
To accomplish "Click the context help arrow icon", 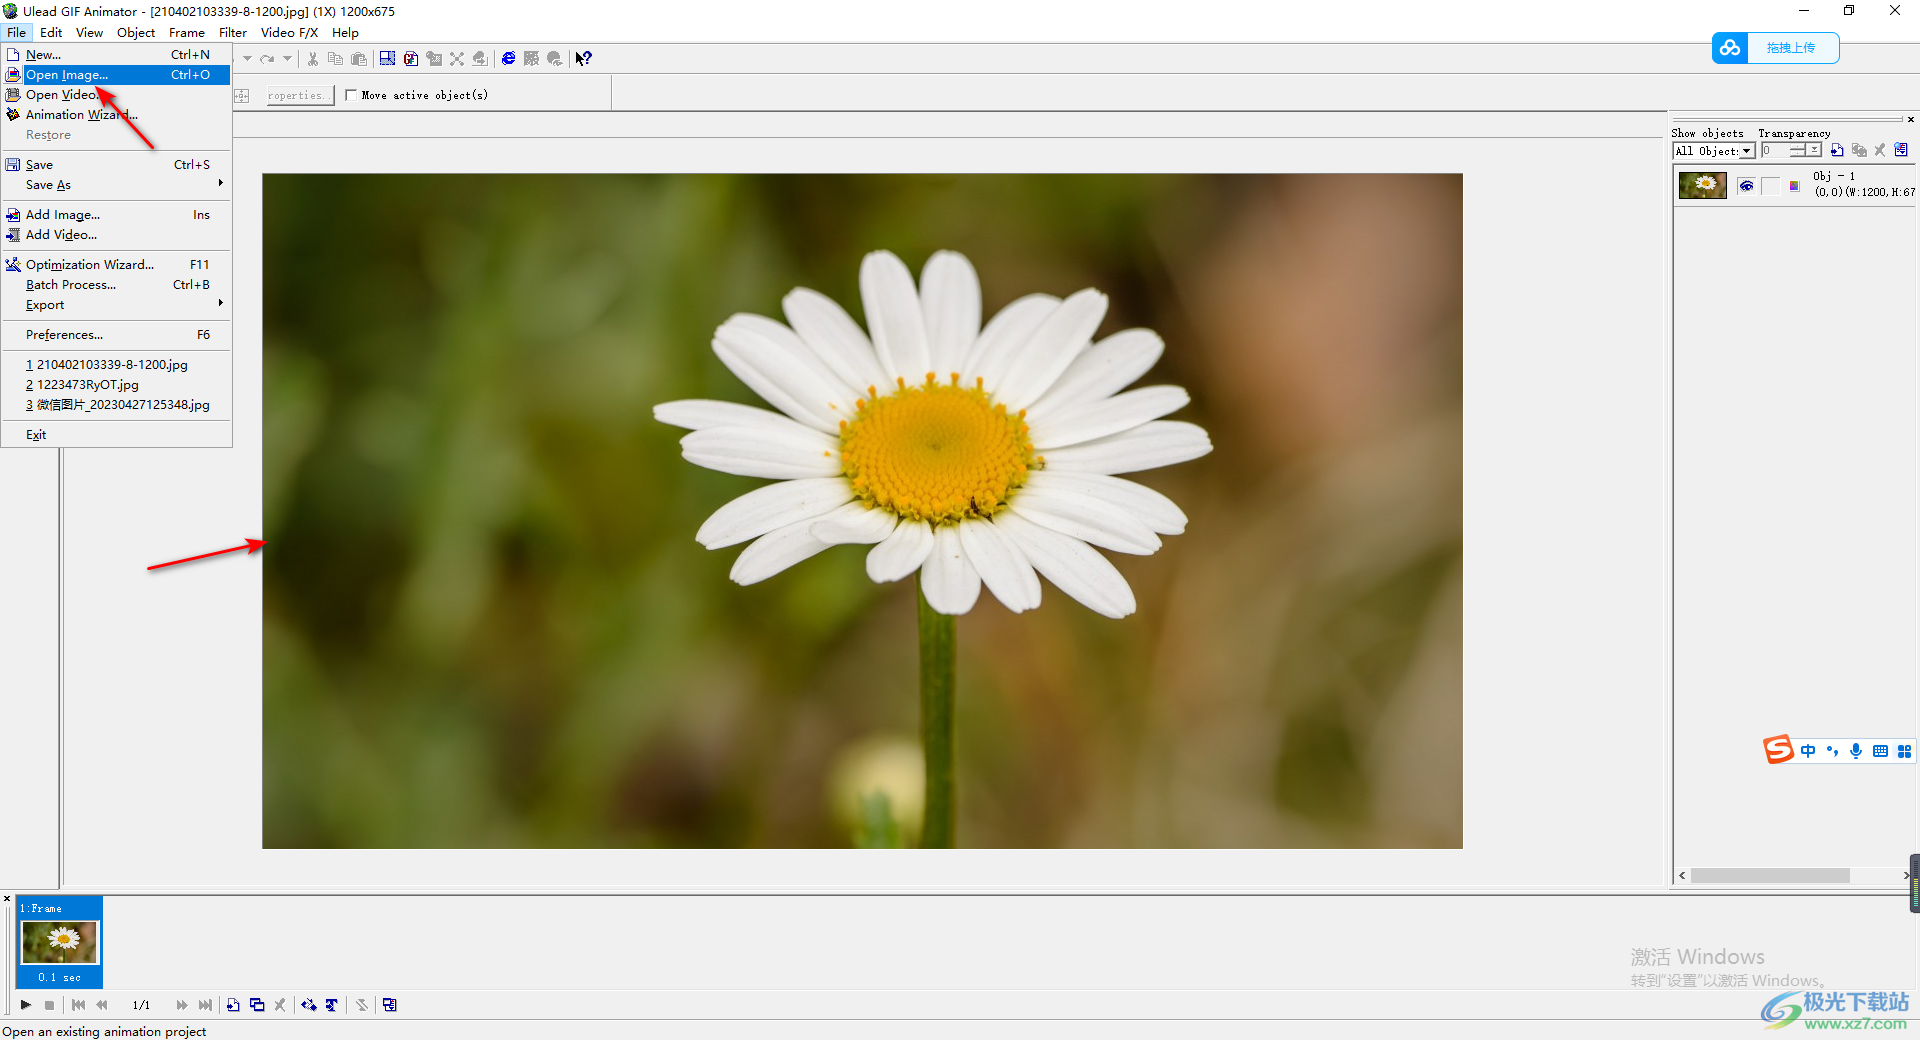I will [584, 59].
